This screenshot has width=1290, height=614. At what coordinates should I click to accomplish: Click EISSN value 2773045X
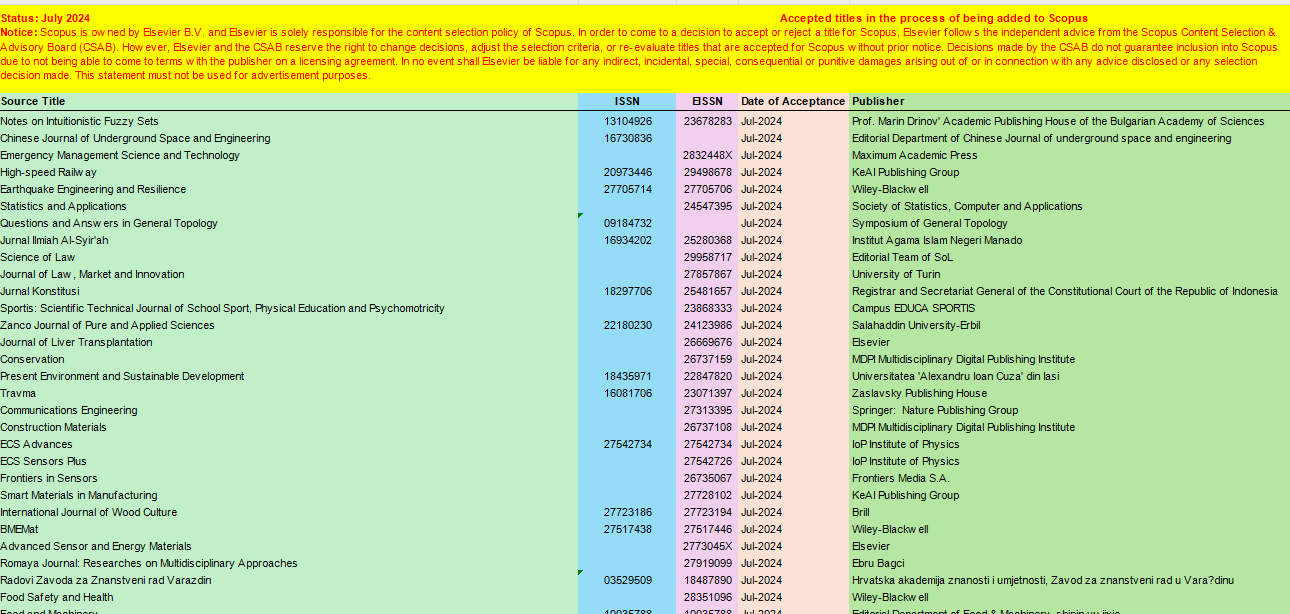point(707,546)
